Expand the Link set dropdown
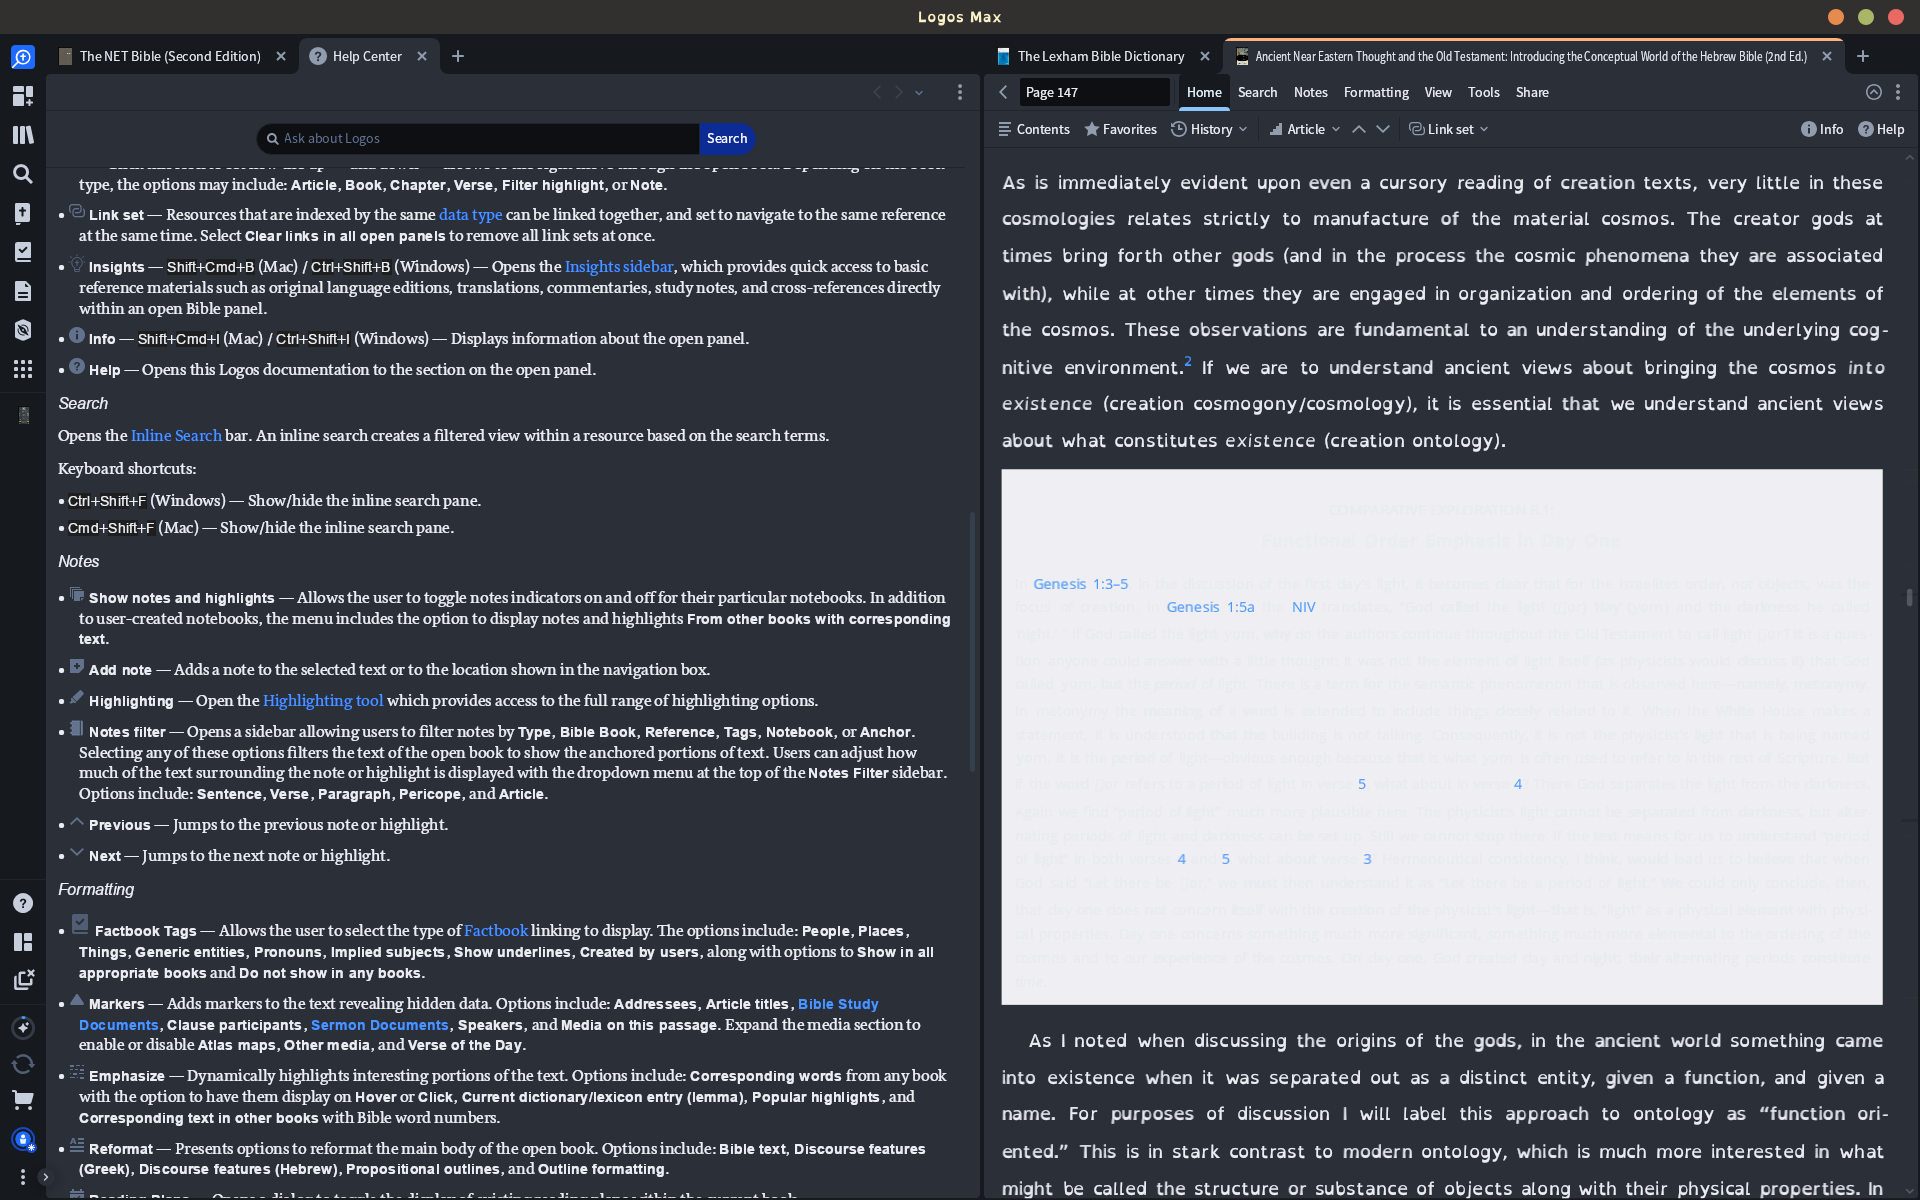This screenshot has width=1920, height=1200. click(x=1447, y=129)
